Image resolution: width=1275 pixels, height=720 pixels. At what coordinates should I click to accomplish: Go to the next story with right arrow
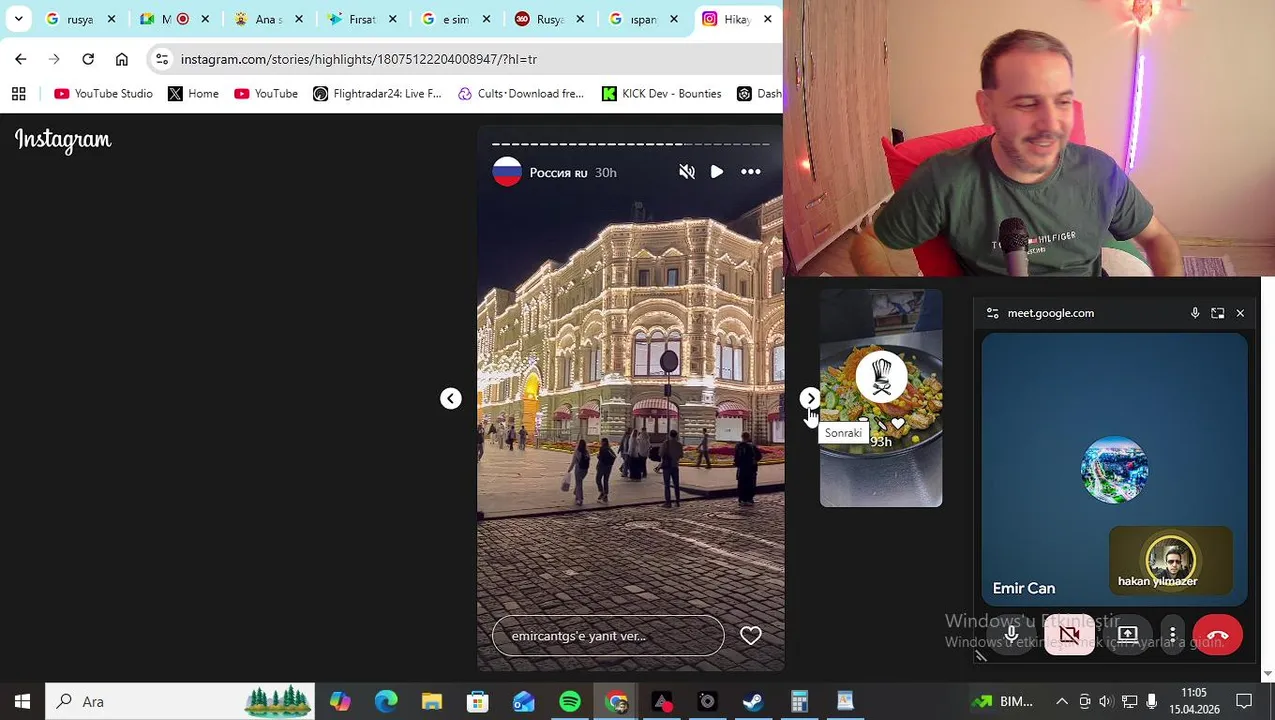click(810, 398)
